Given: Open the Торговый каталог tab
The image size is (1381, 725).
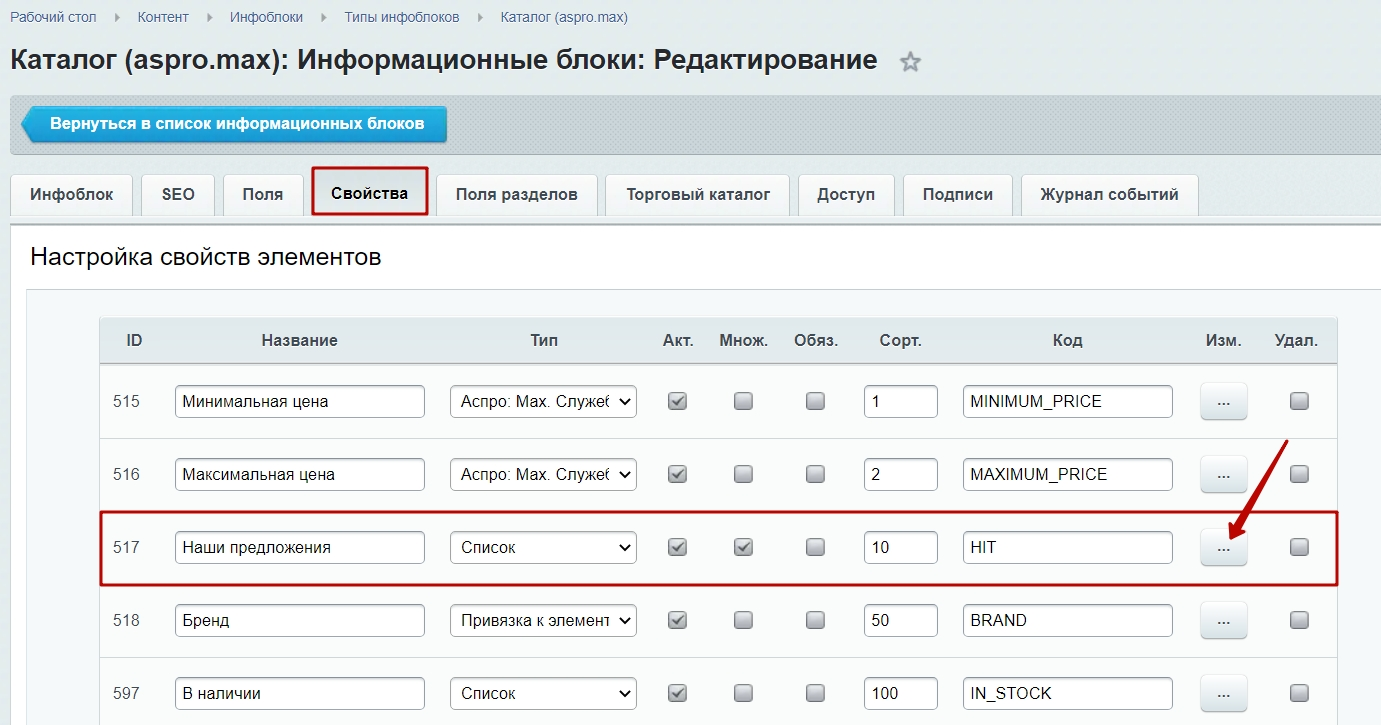Looking at the screenshot, I should click(698, 195).
